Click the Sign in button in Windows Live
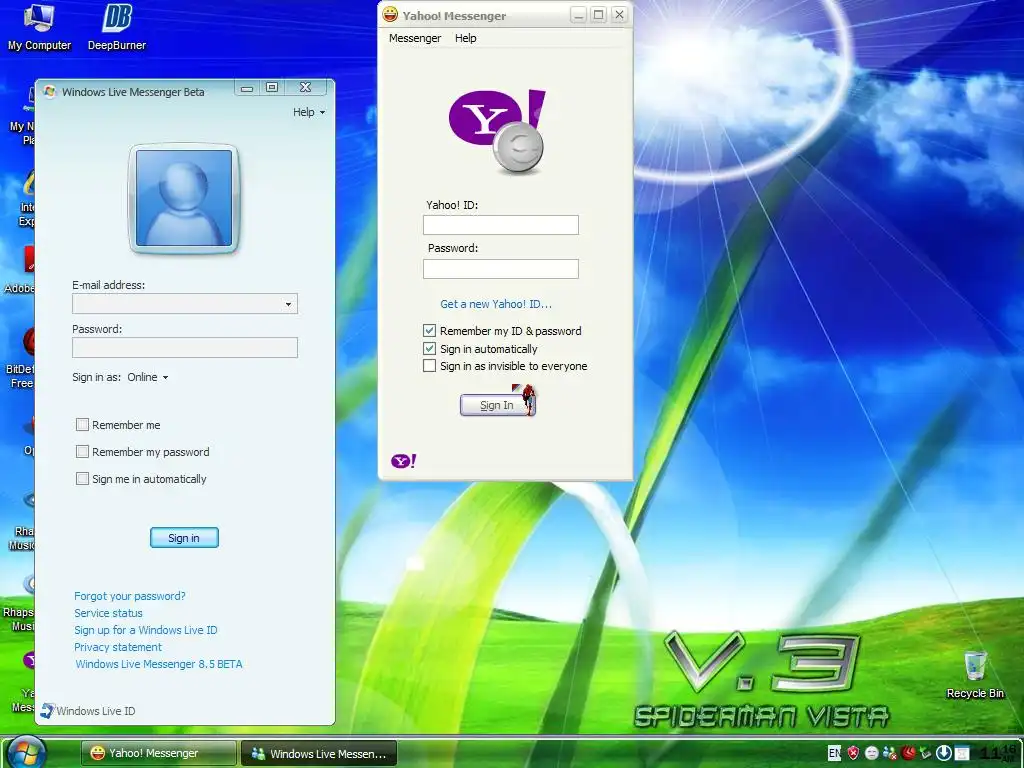 (x=184, y=537)
